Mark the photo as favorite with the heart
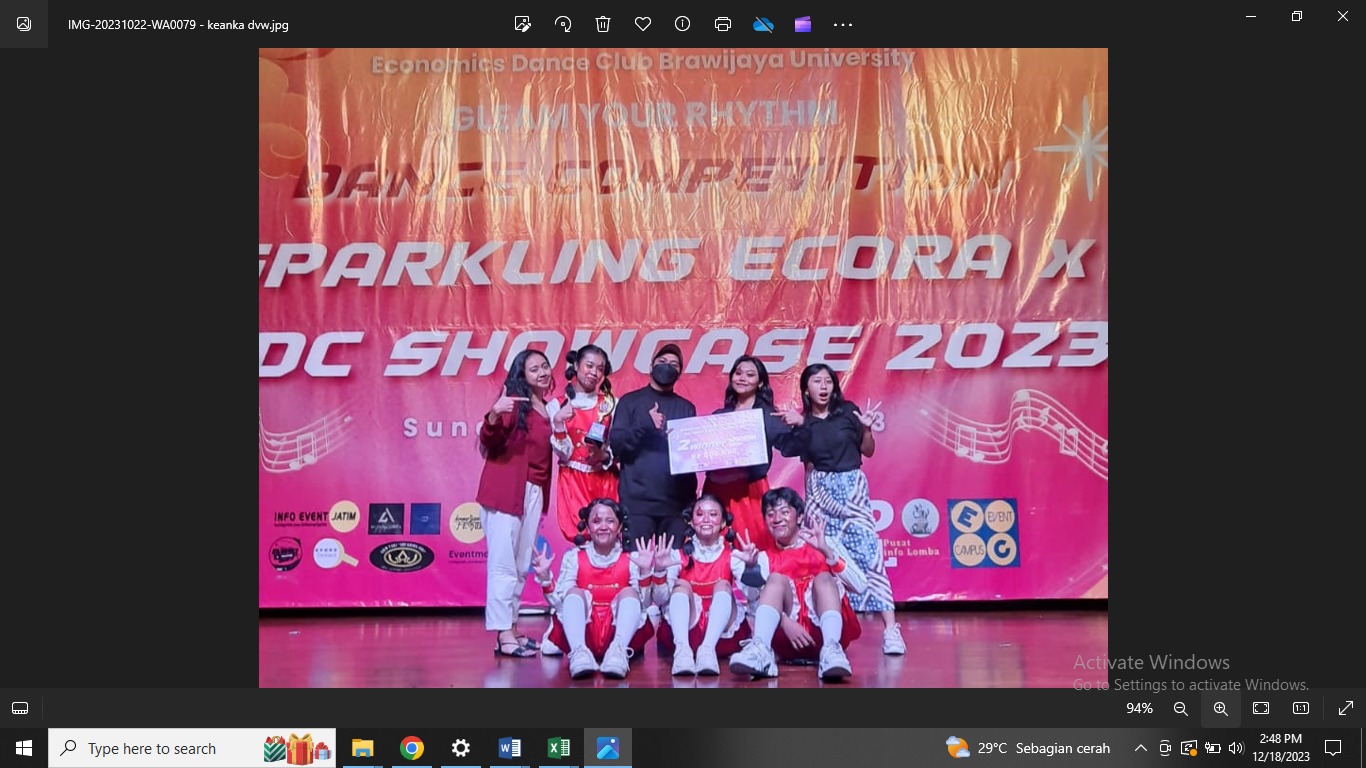 pos(643,24)
